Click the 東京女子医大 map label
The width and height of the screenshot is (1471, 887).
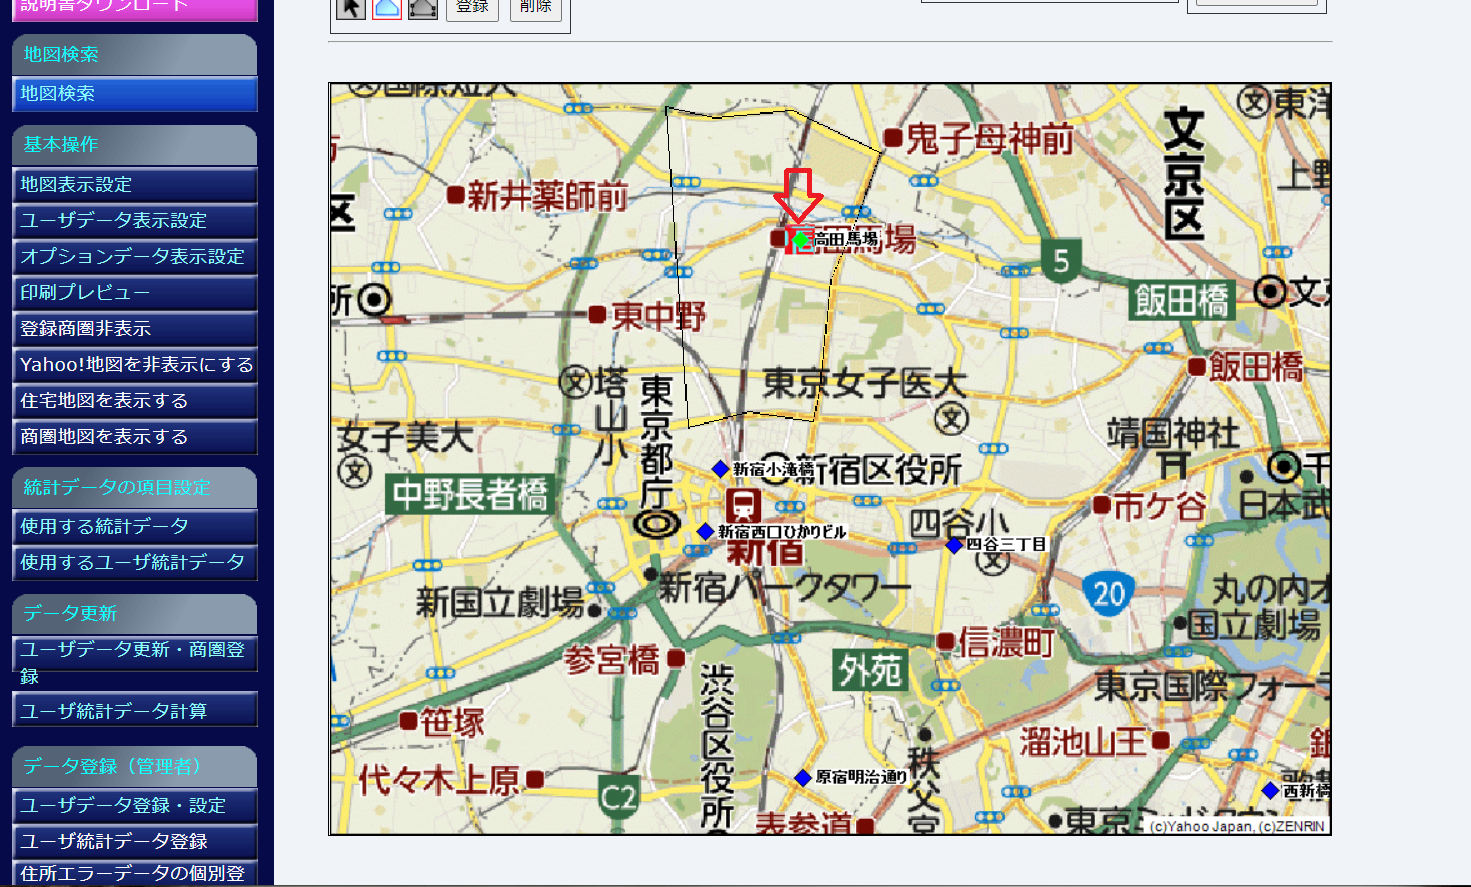point(865,382)
